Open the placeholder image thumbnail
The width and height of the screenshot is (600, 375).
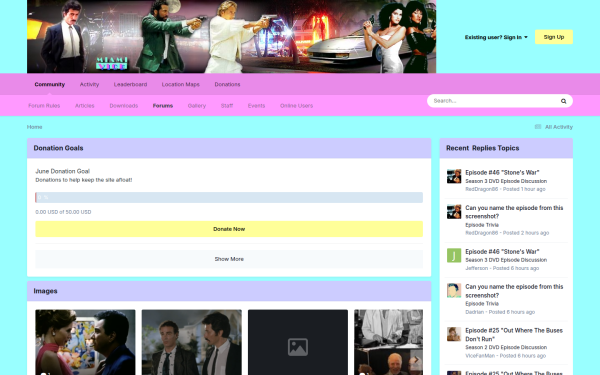pos(298,342)
